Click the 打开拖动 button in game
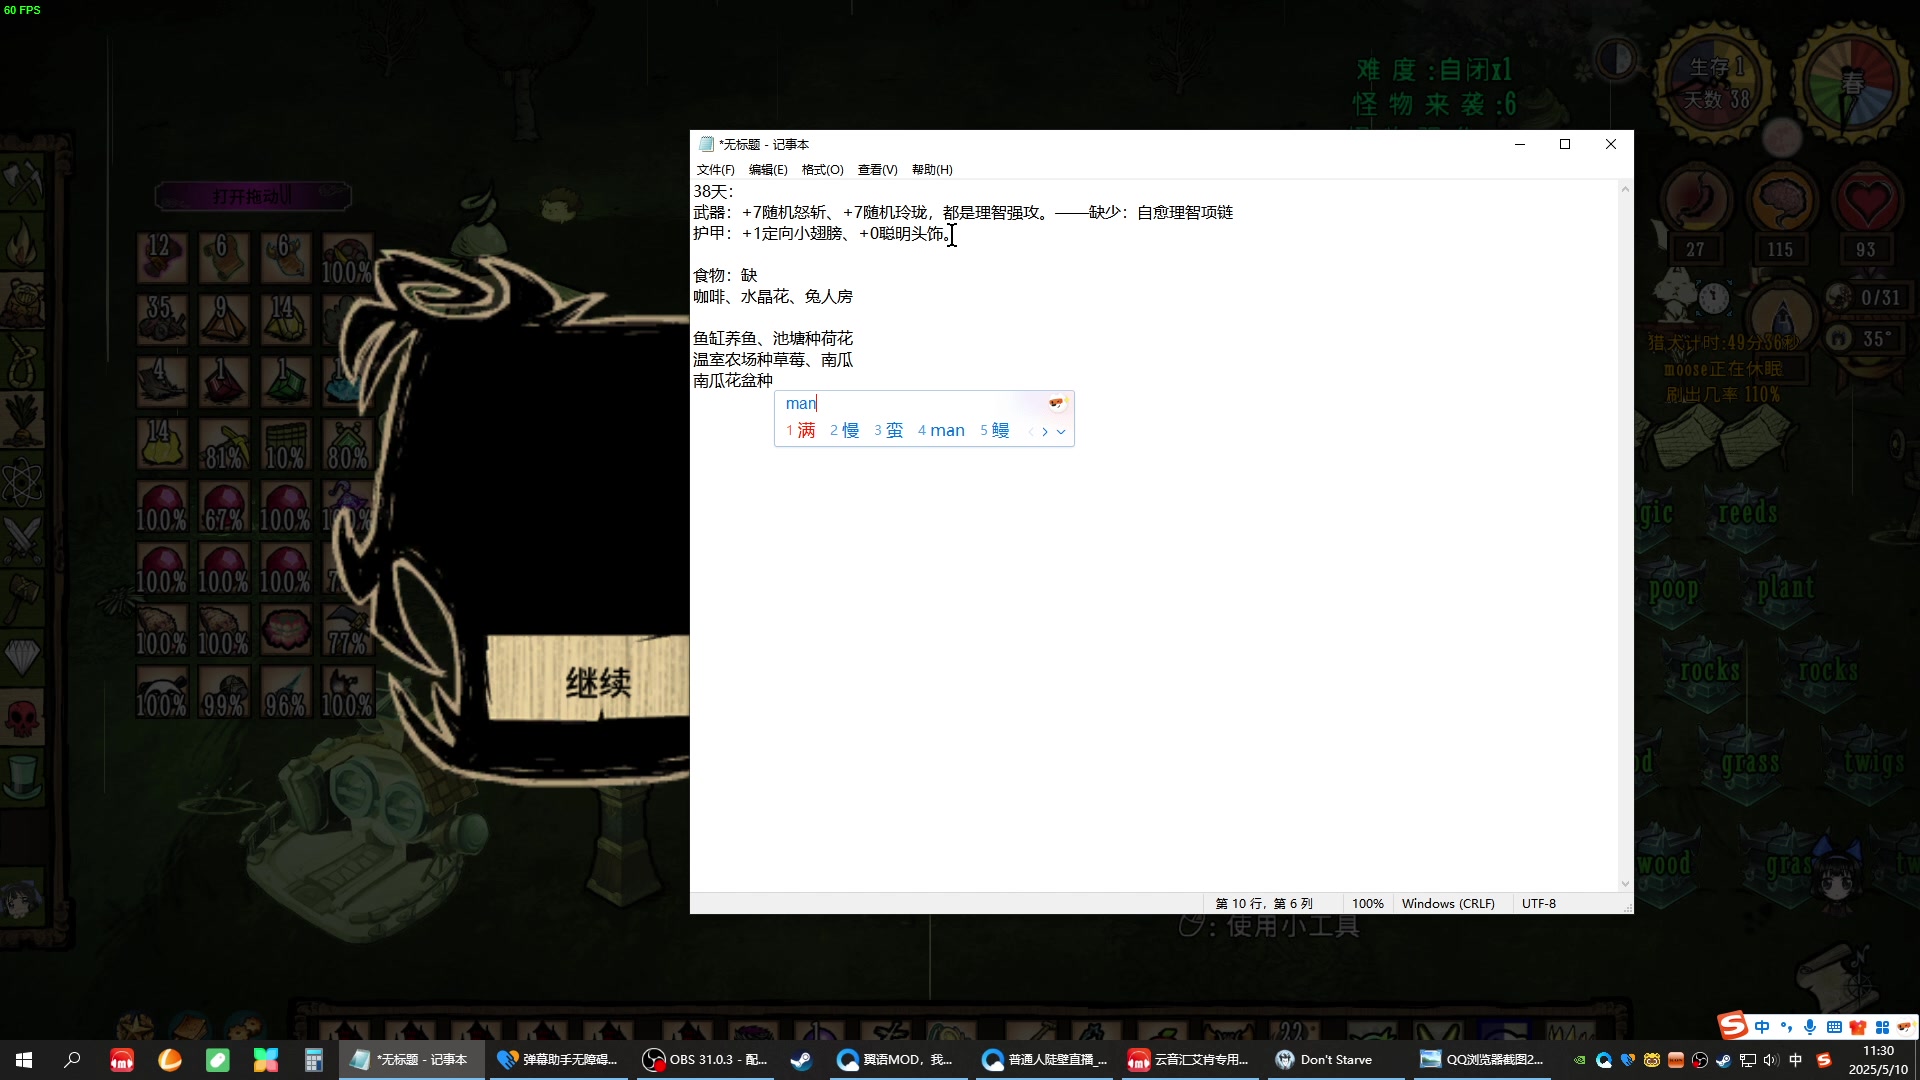 [x=252, y=196]
